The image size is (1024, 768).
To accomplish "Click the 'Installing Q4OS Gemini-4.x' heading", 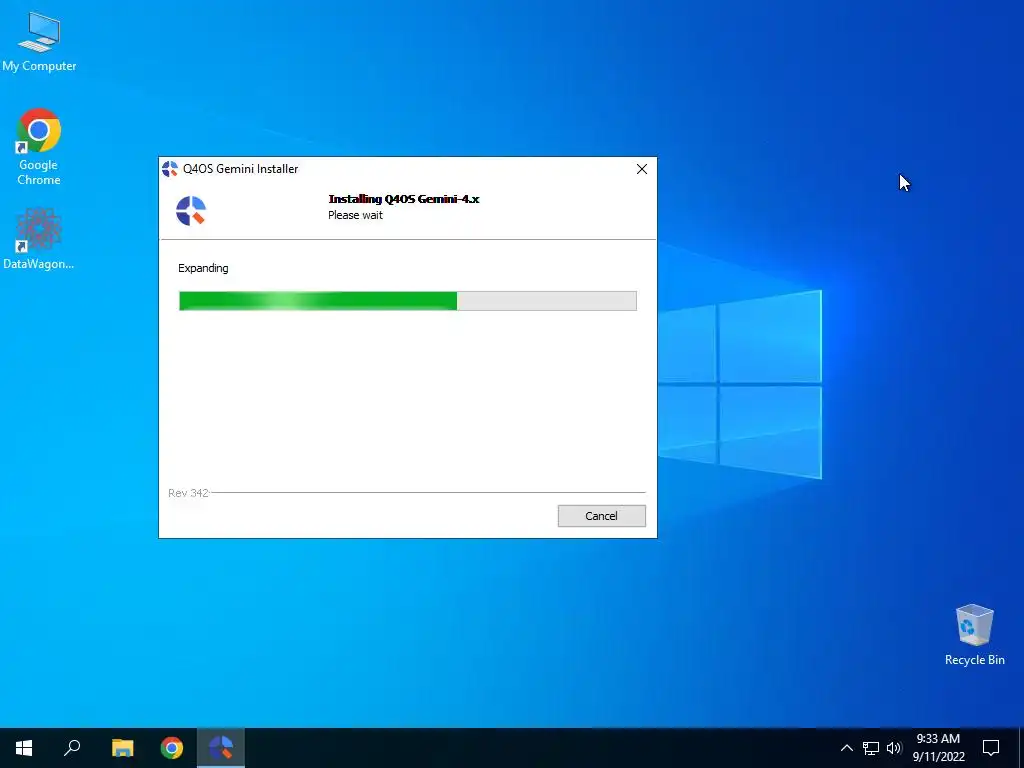I will (x=404, y=199).
